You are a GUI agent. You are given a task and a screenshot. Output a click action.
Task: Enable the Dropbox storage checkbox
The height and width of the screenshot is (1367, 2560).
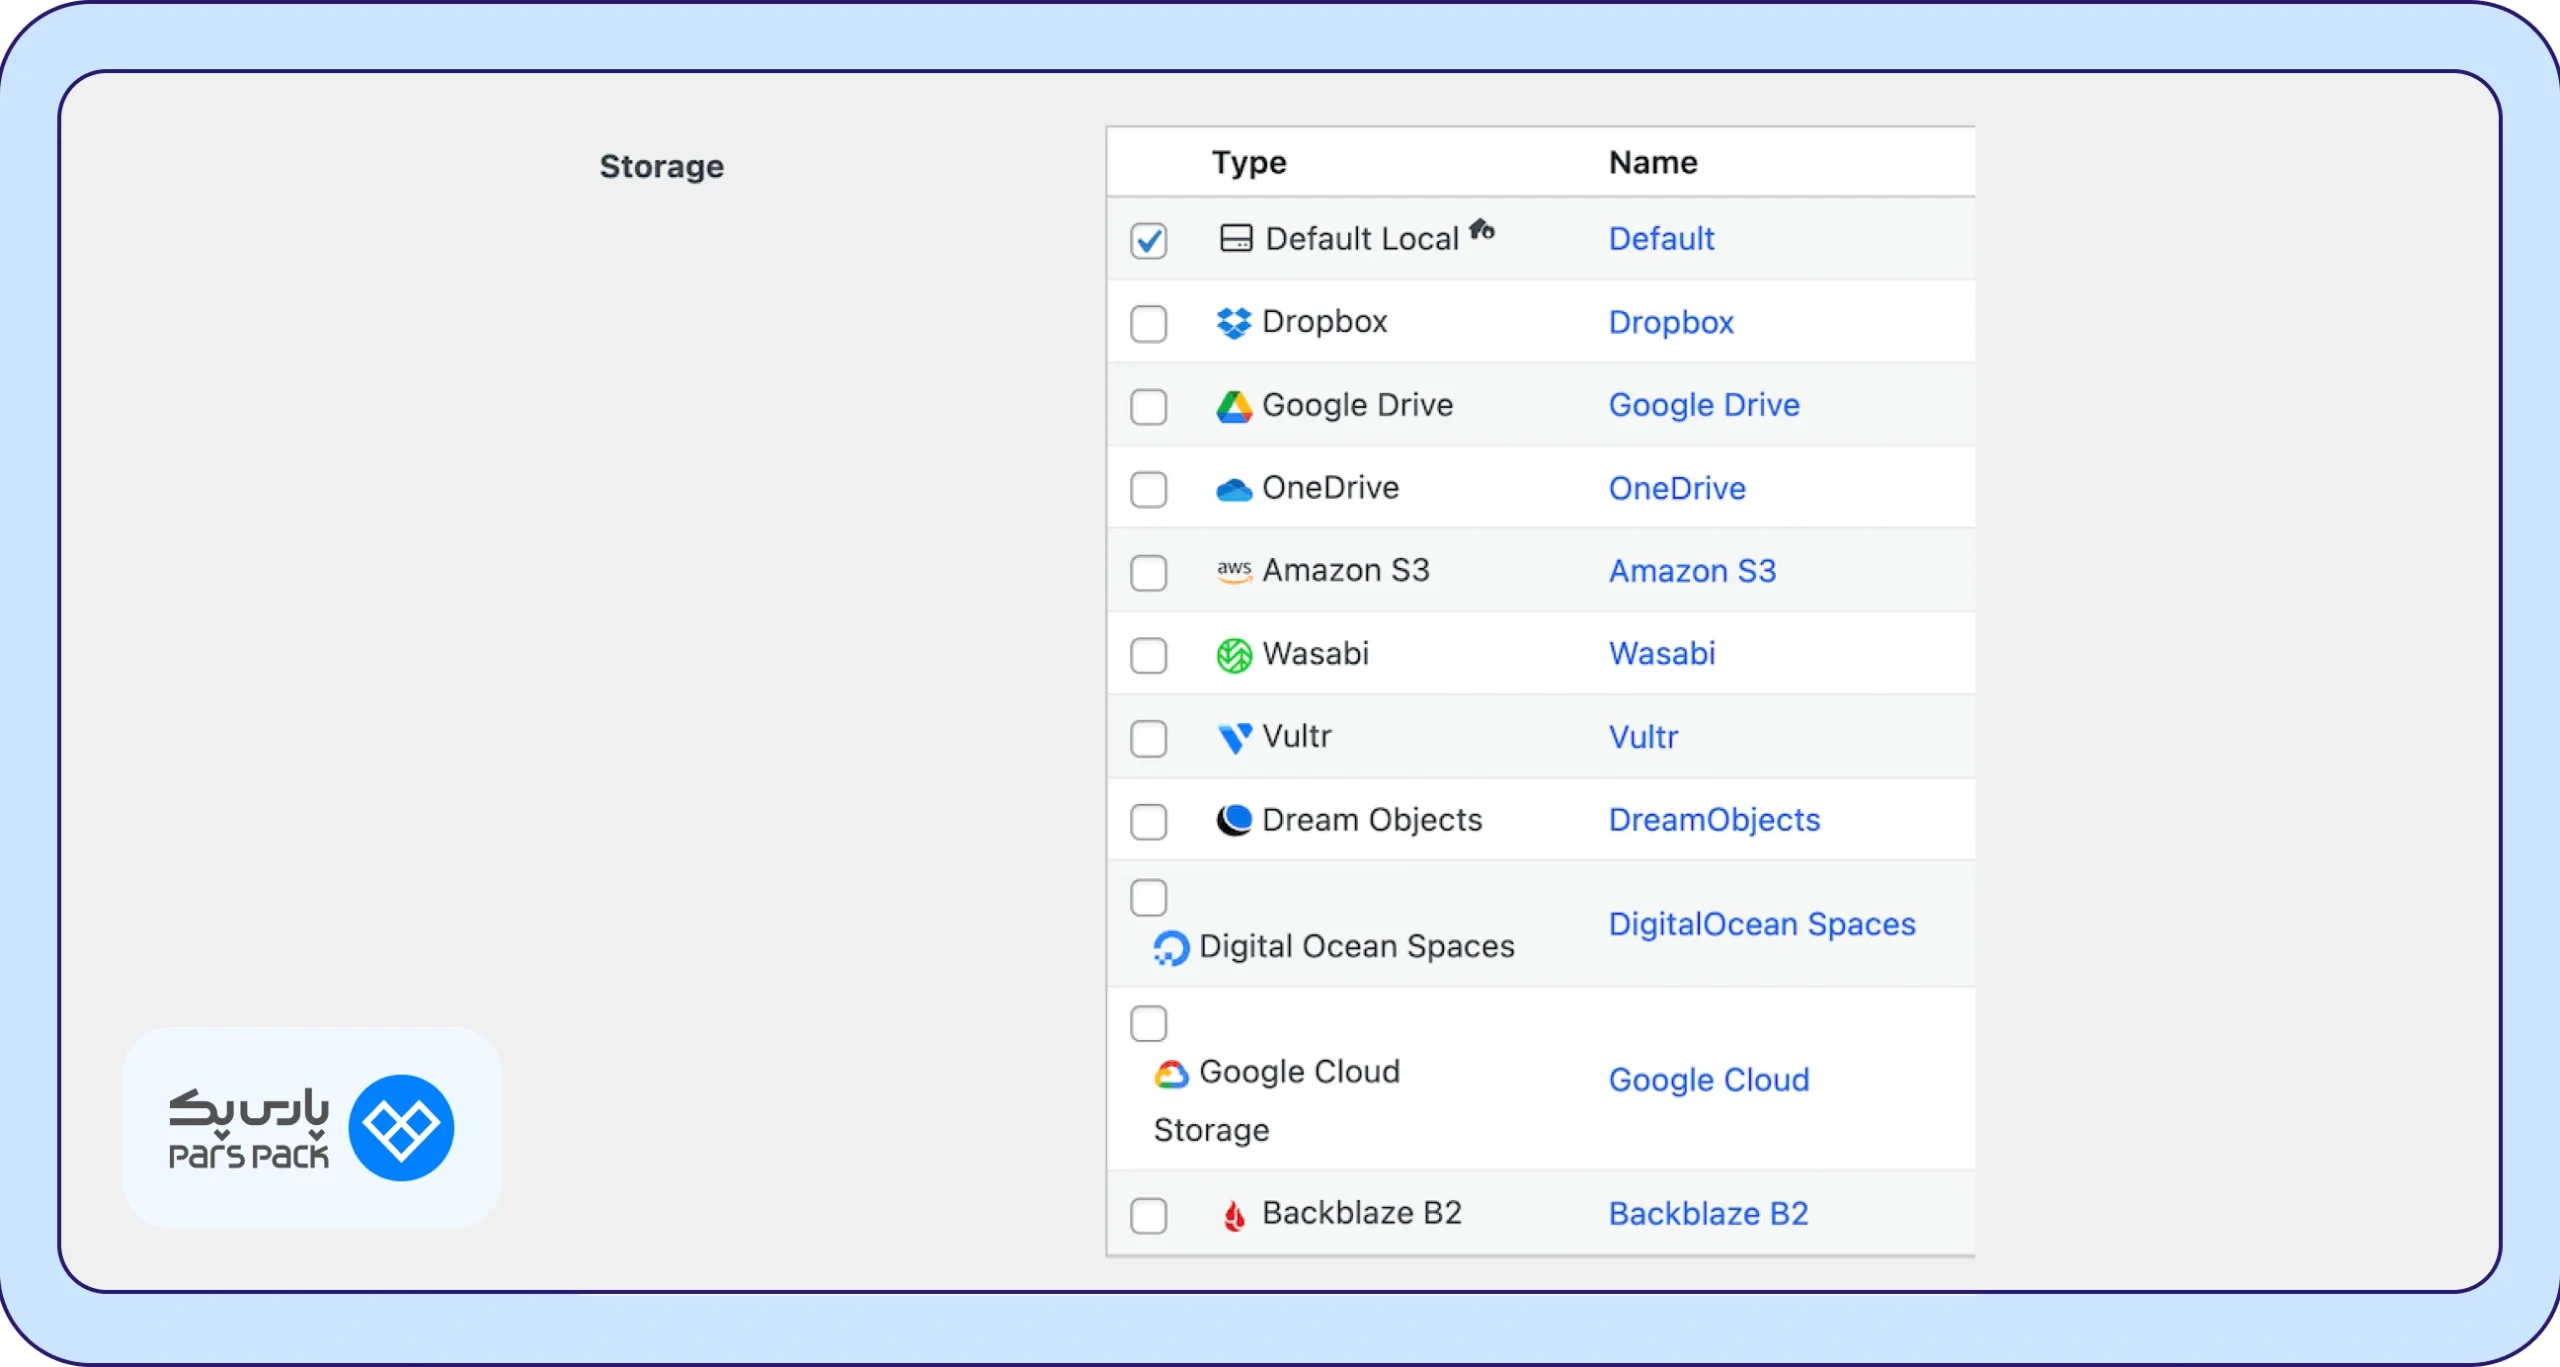(1149, 324)
